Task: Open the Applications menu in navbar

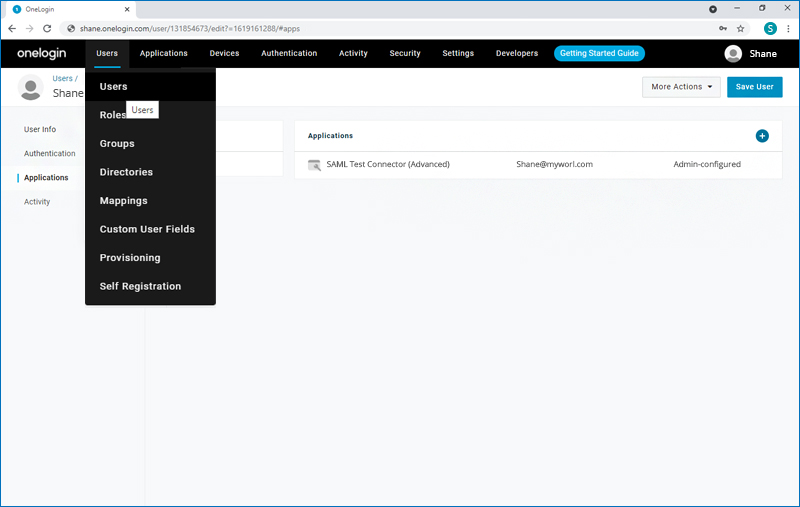Action: (164, 53)
